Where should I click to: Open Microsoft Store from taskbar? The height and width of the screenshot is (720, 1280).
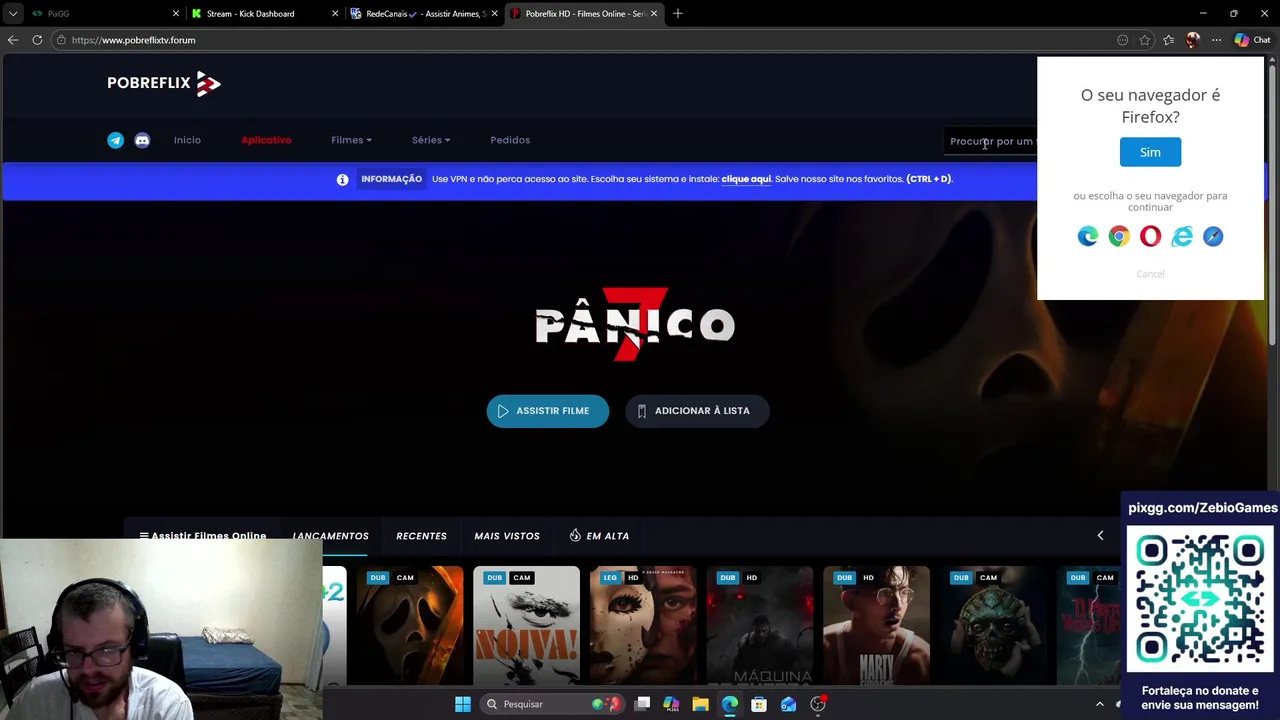point(759,704)
